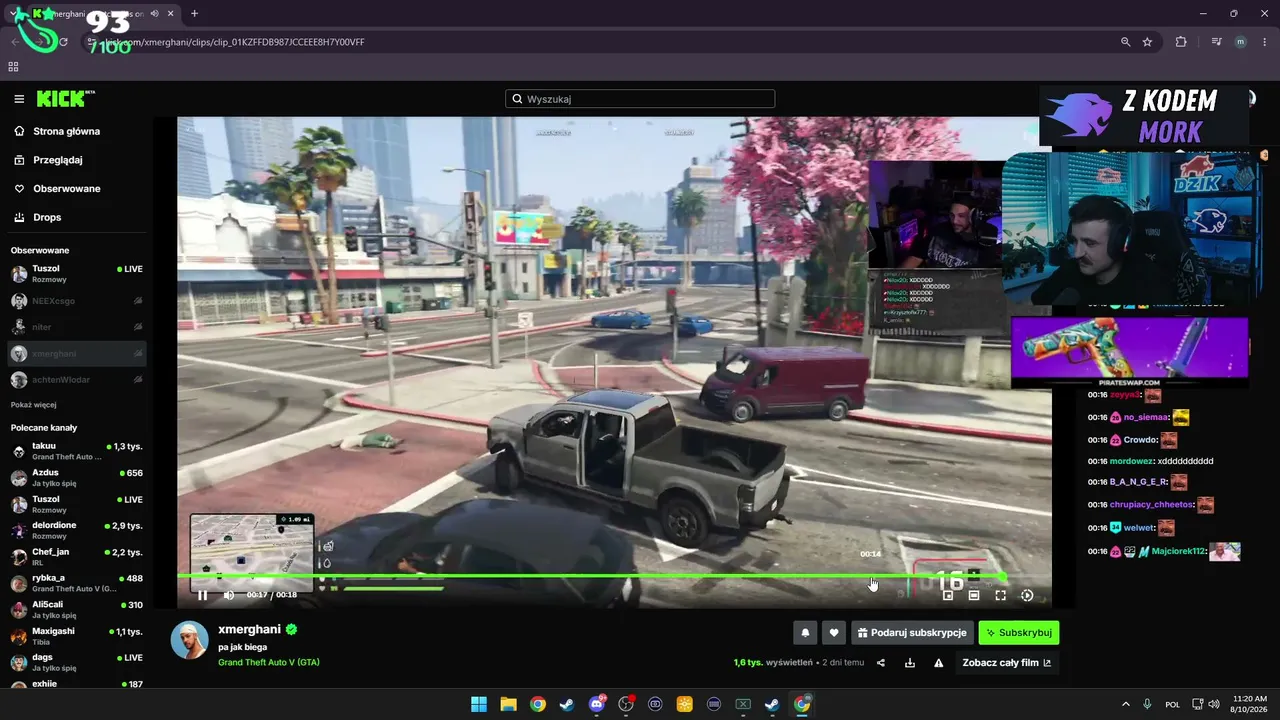The image size is (1280, 720).
Task: Enter fullscreen video mode
Action: 1000,595
